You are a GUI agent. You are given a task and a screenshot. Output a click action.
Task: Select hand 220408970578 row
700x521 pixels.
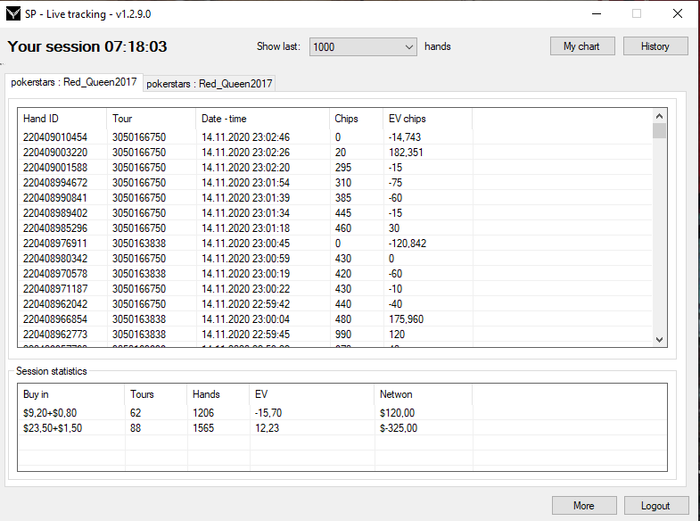tap(335, 274)
